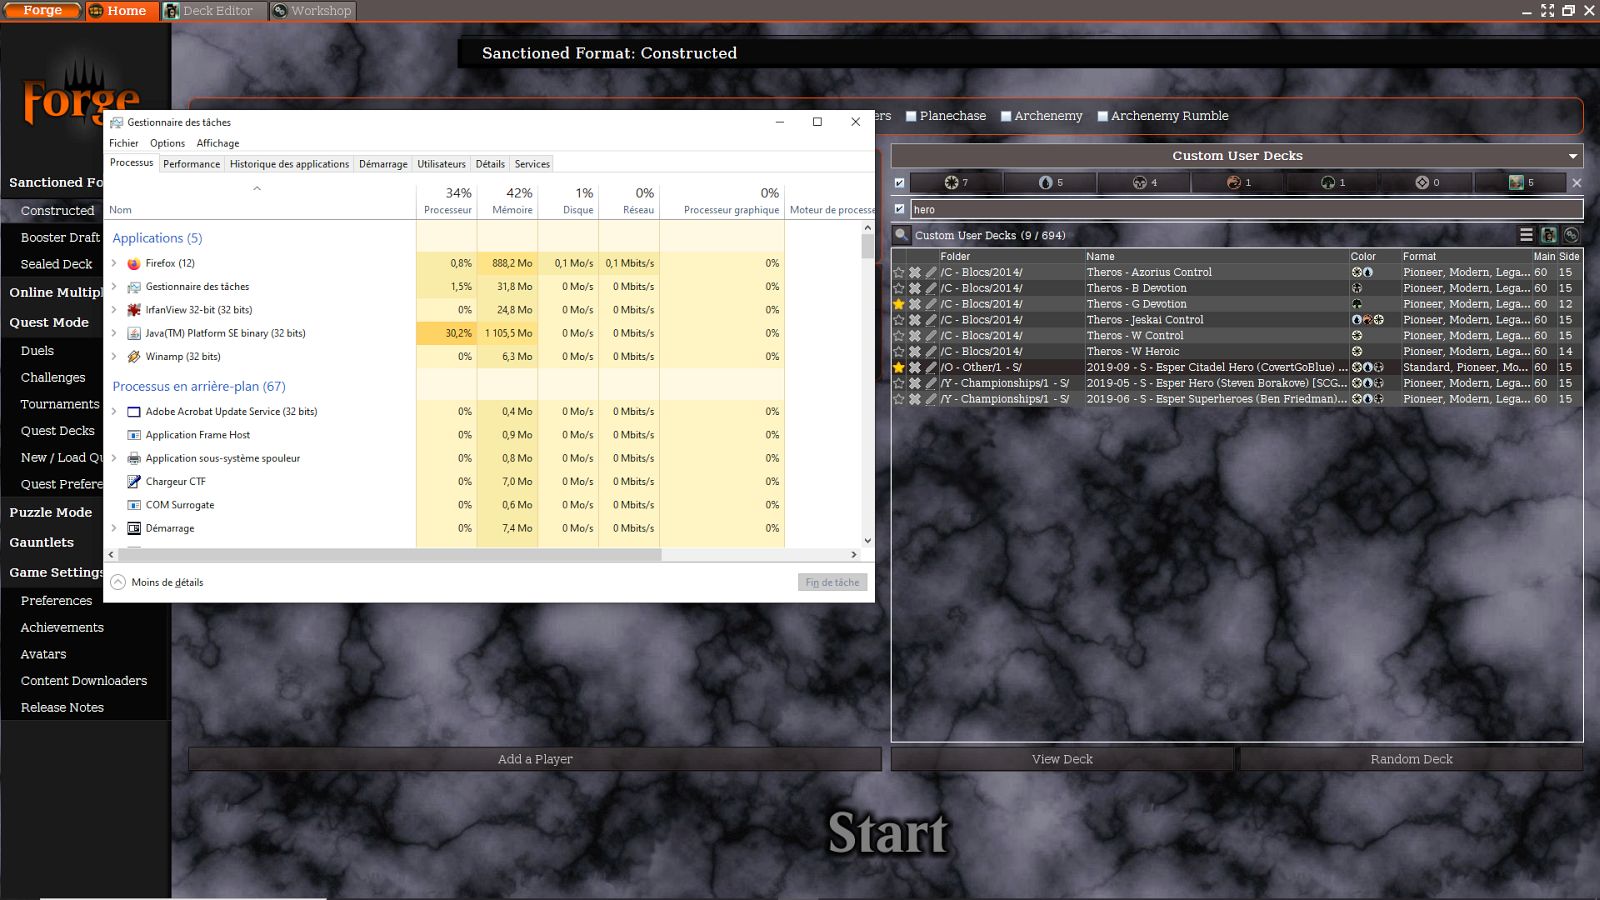Favorite the Theros - Azorius Control deck
Viewport: 1600px width, 900px height.
click(x=899, y=272)
